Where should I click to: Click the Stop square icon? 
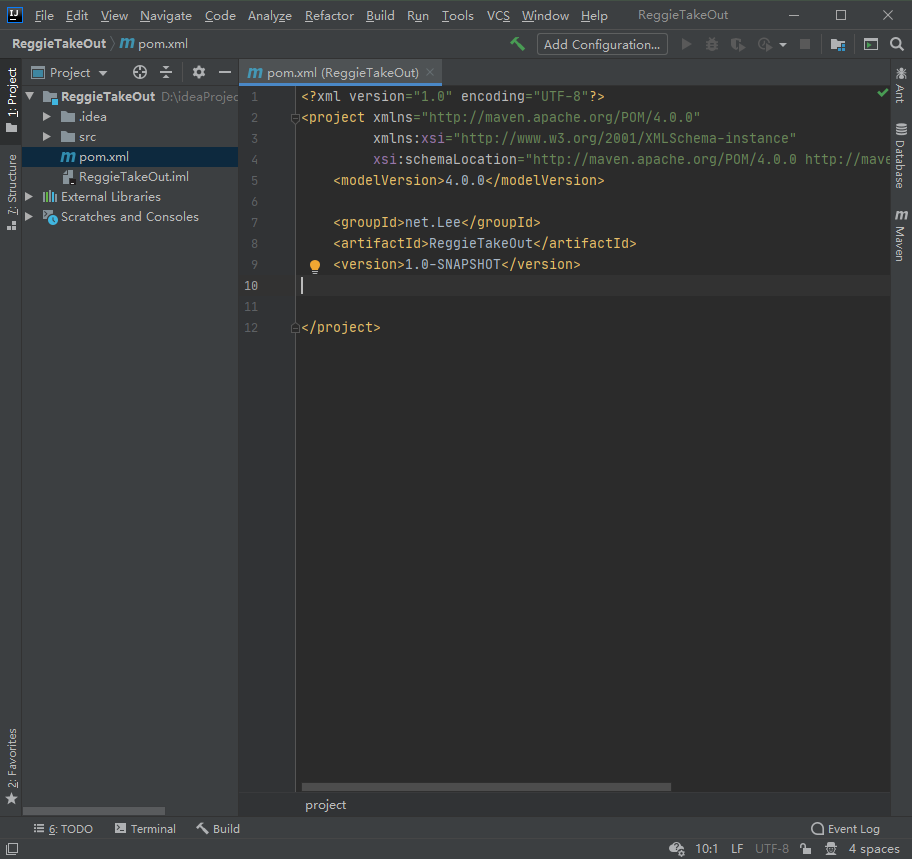[805, 44]
